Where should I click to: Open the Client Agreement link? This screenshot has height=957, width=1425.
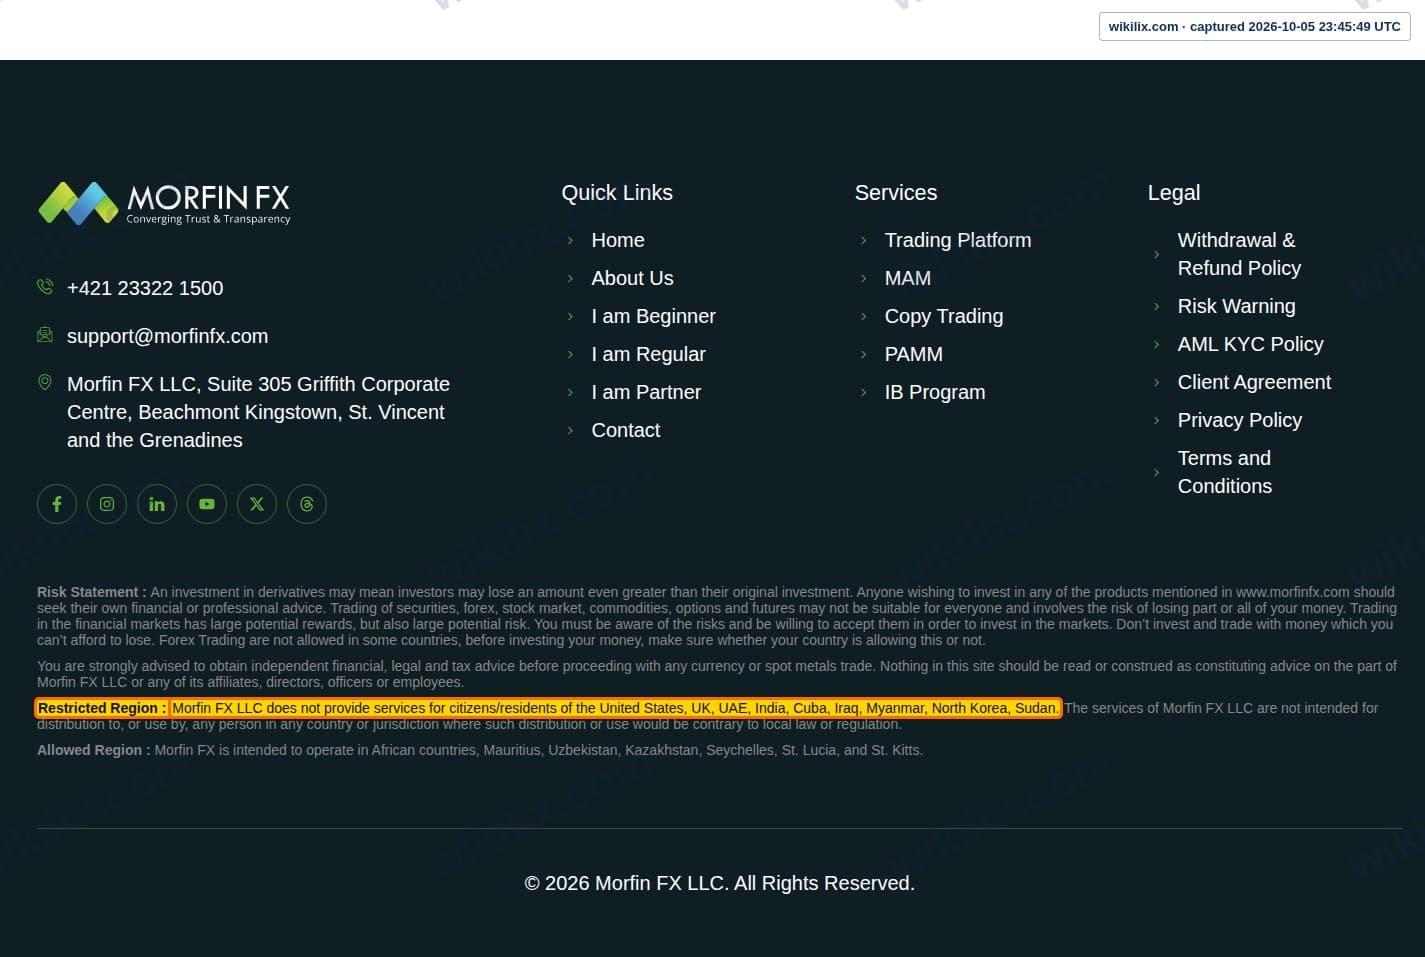pos(1254,382)
